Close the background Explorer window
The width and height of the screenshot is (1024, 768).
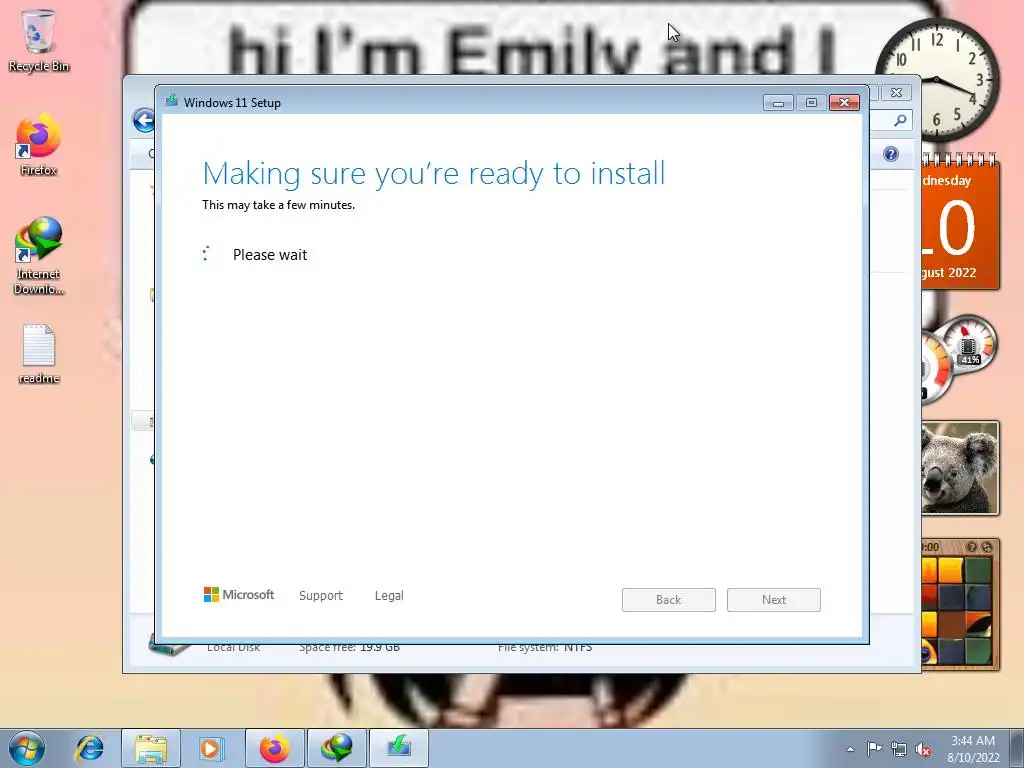(x=896, y=93)
